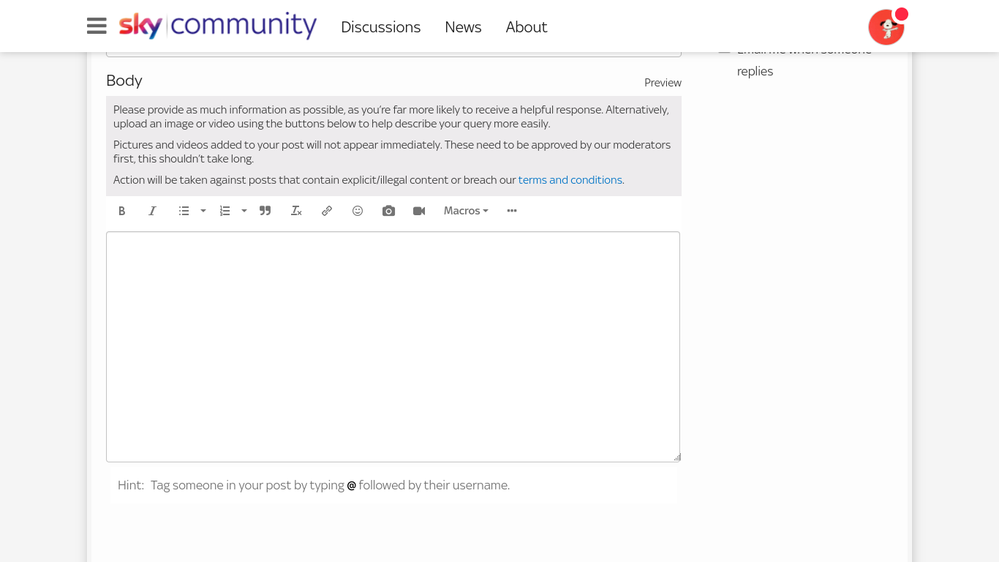The height and width of the screenshot is (562, 999).
Task: Apply italic formatting to text
Action: (x=152, y=211)
